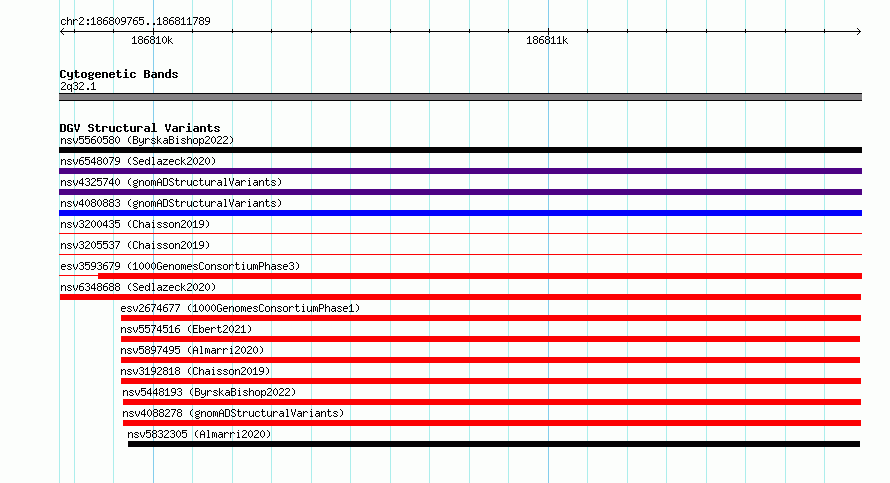Image resolution: width=890 pixels, height=483 pixels.
Task: Select the red bar under nsv5897495
Action: coord(490,360)
